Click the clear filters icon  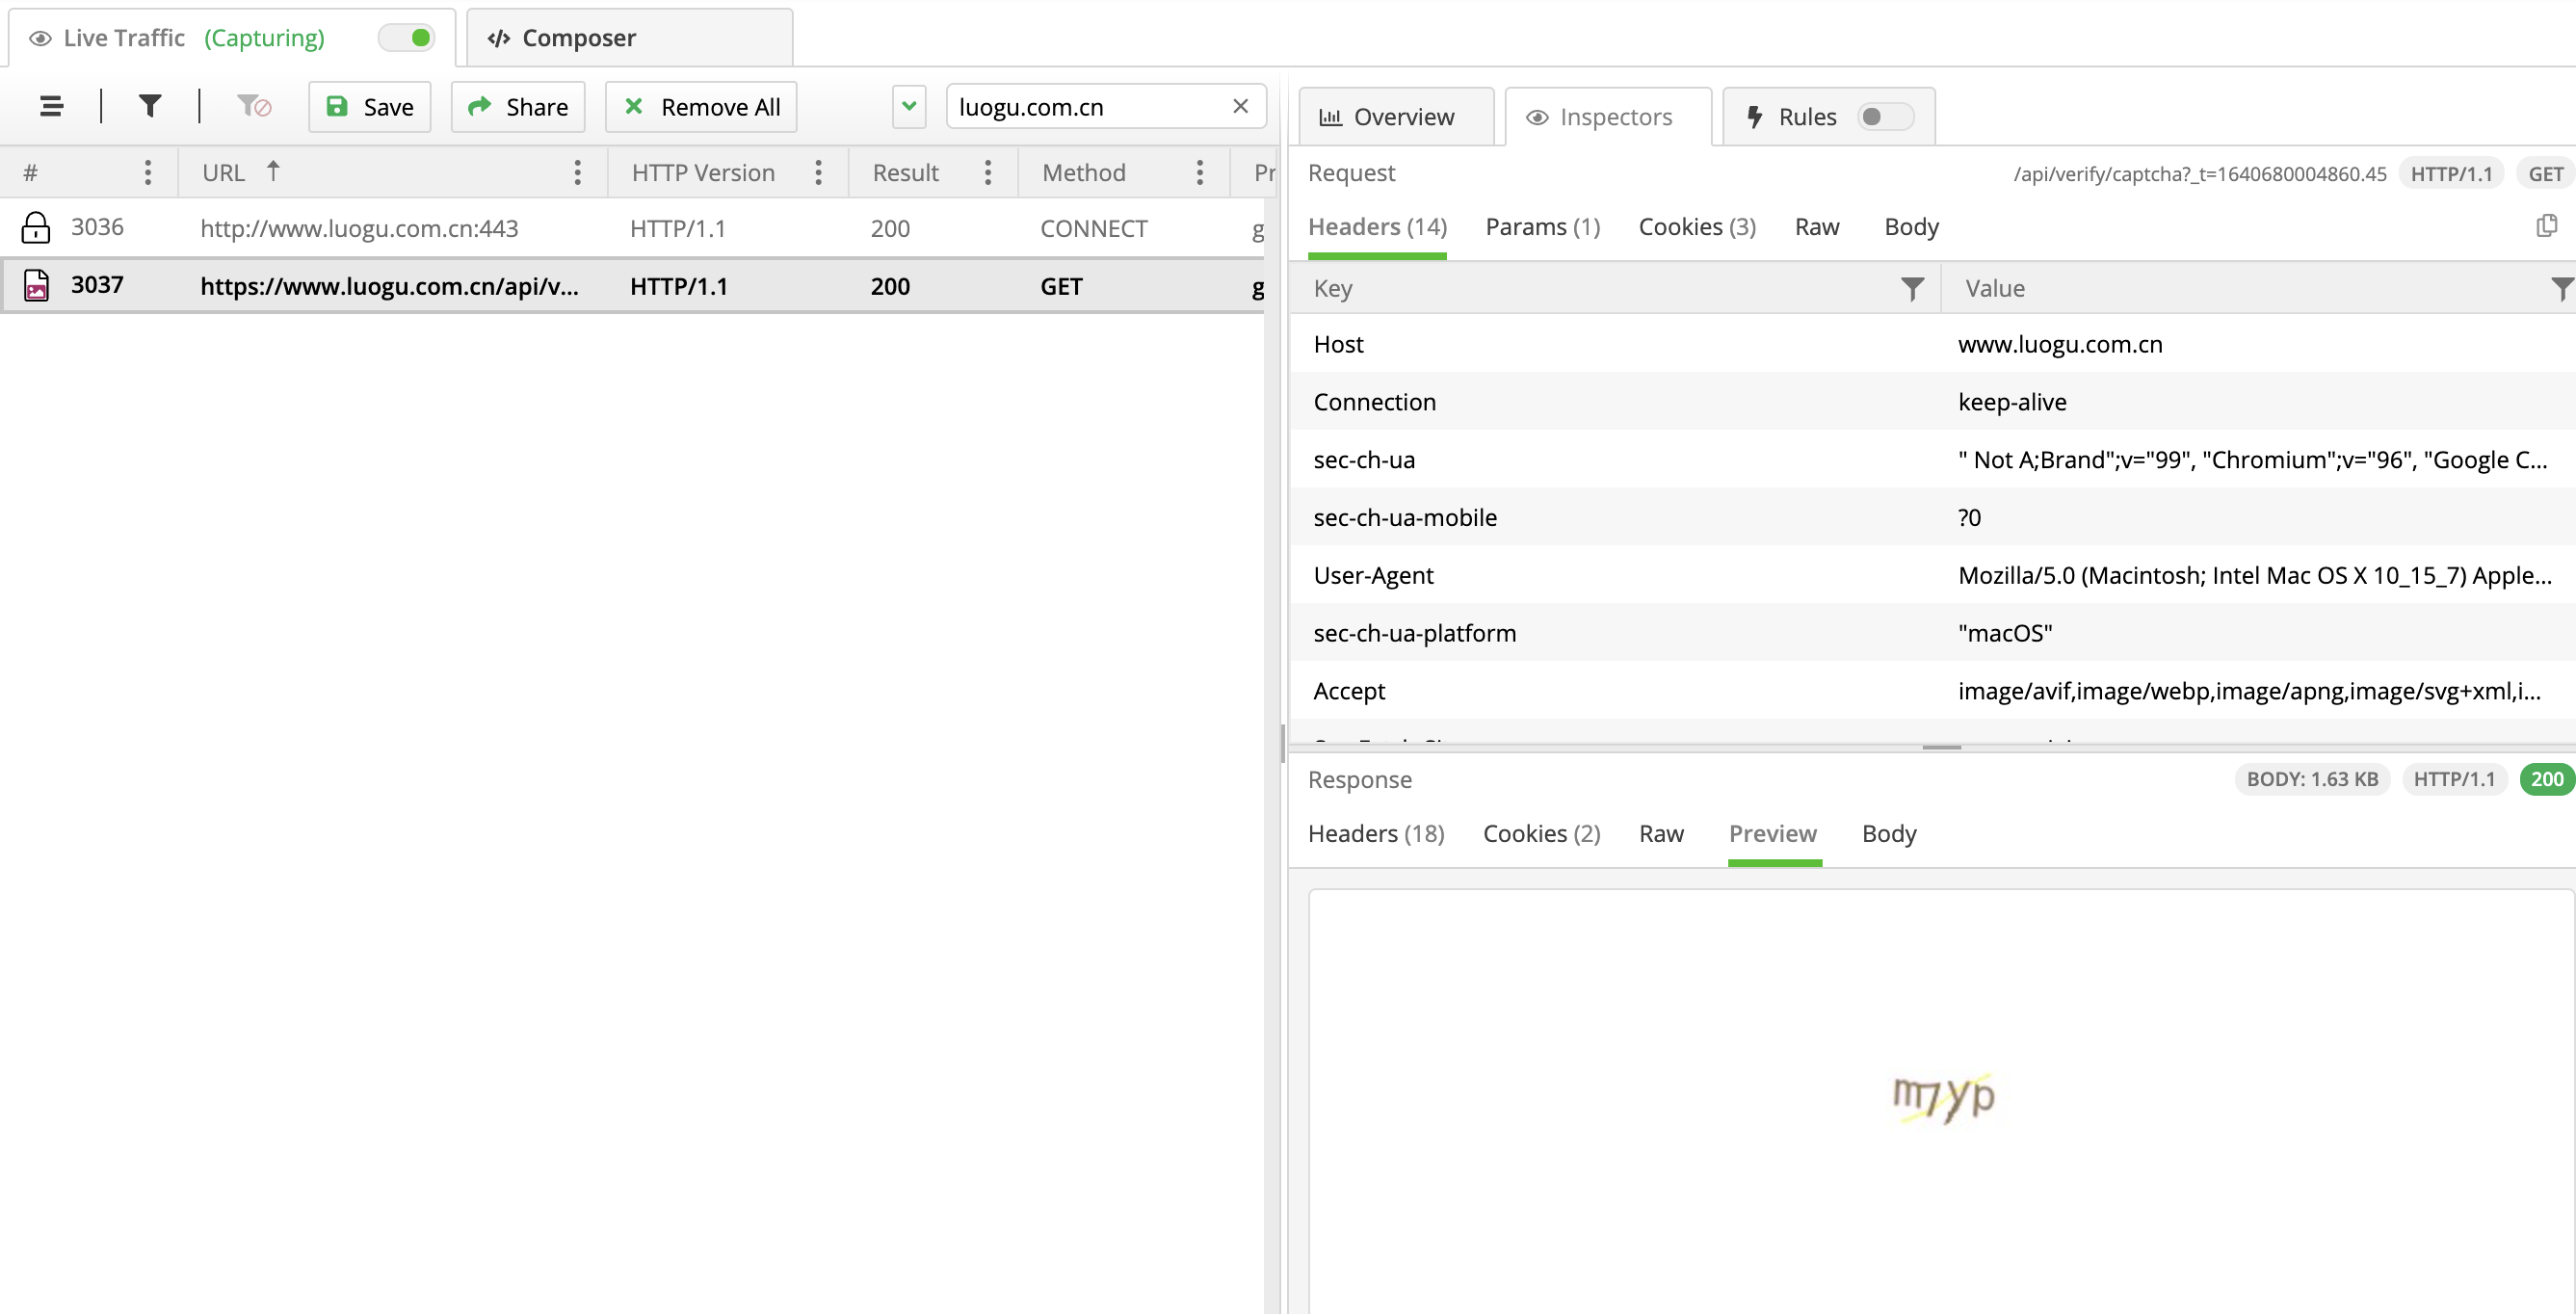[253, 106]
